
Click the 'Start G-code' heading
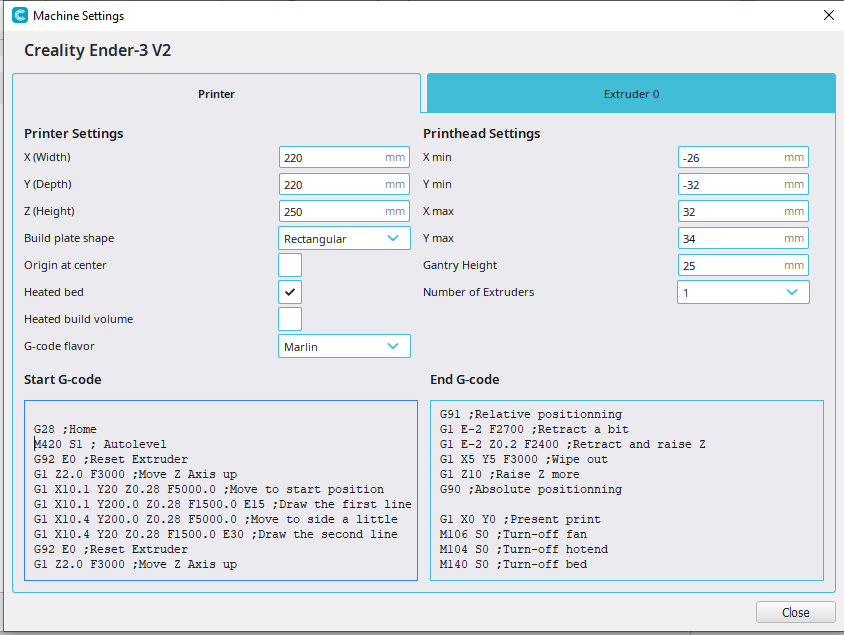point(62,379)
